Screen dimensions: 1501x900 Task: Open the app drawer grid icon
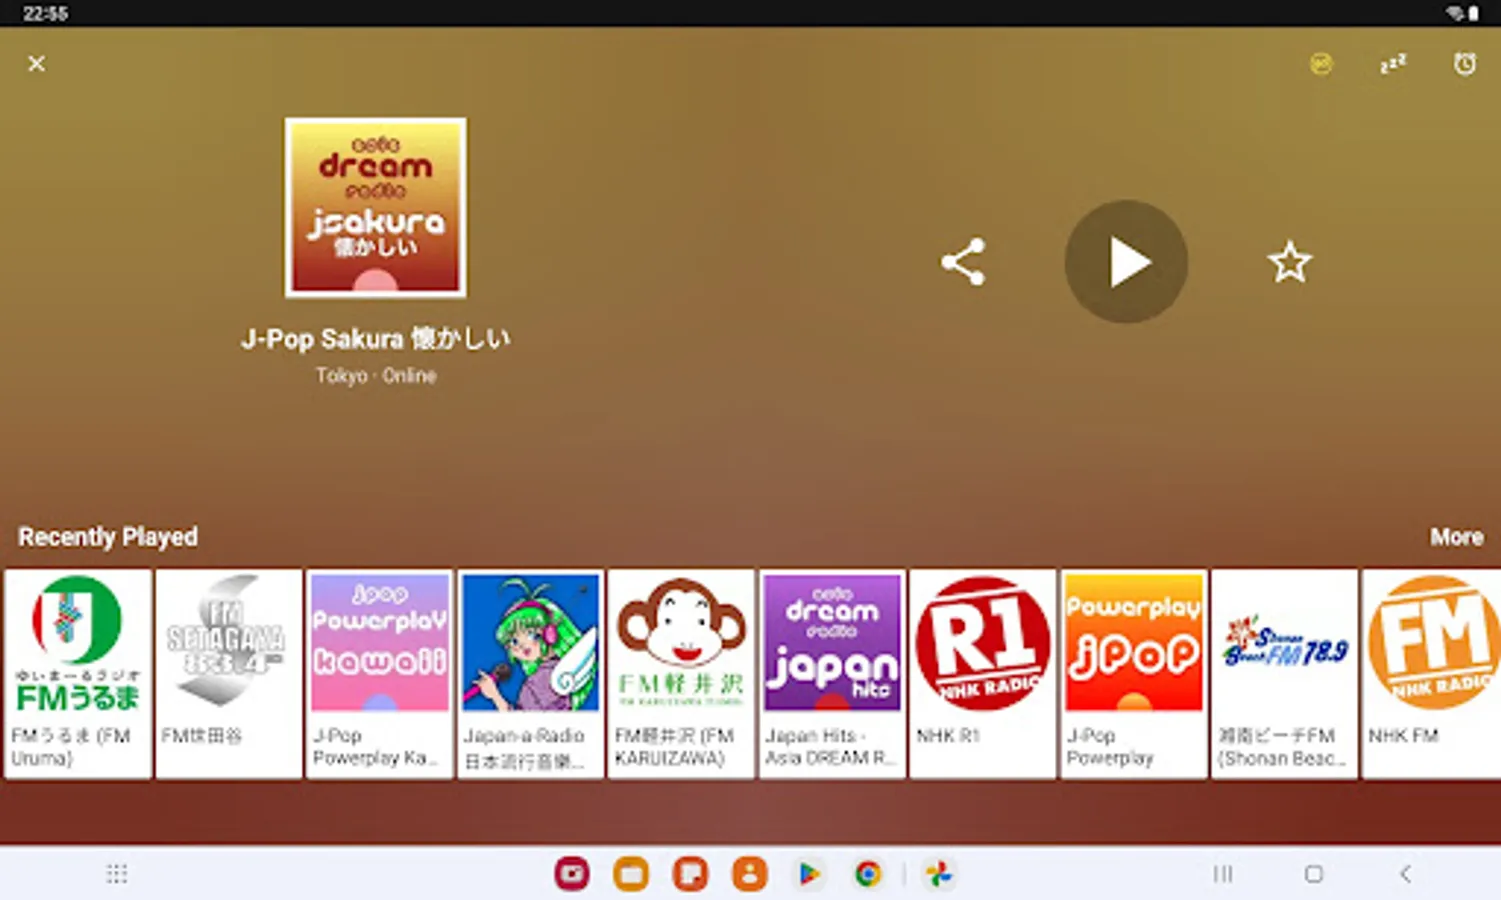point(117,874)
